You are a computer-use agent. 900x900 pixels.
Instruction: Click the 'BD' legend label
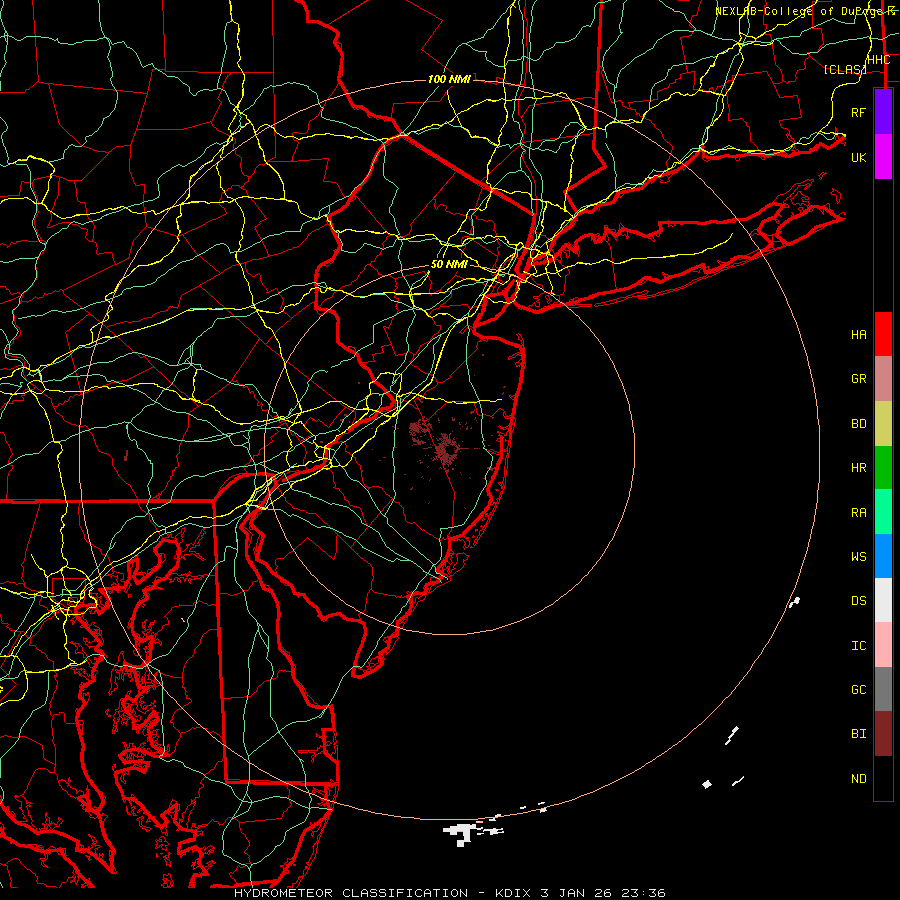point(858,424)
